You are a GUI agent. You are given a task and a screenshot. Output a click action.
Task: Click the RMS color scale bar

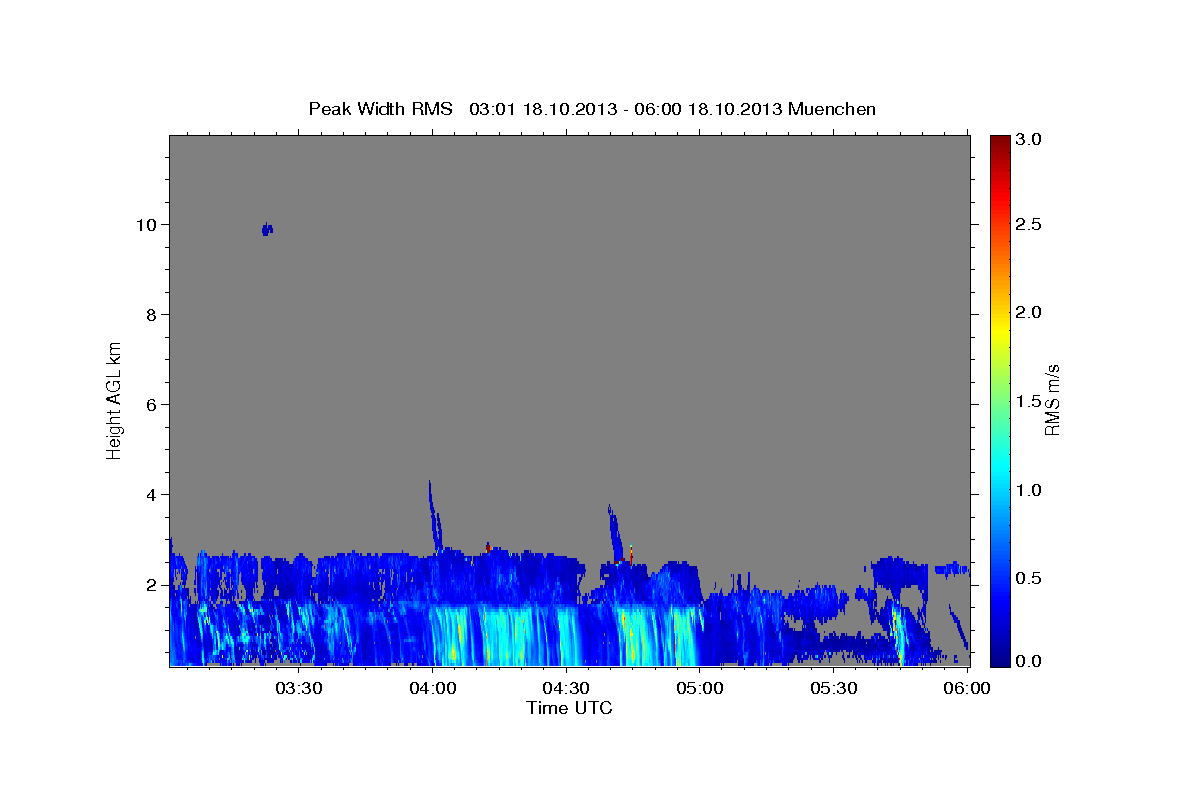tap(1000, 400)
